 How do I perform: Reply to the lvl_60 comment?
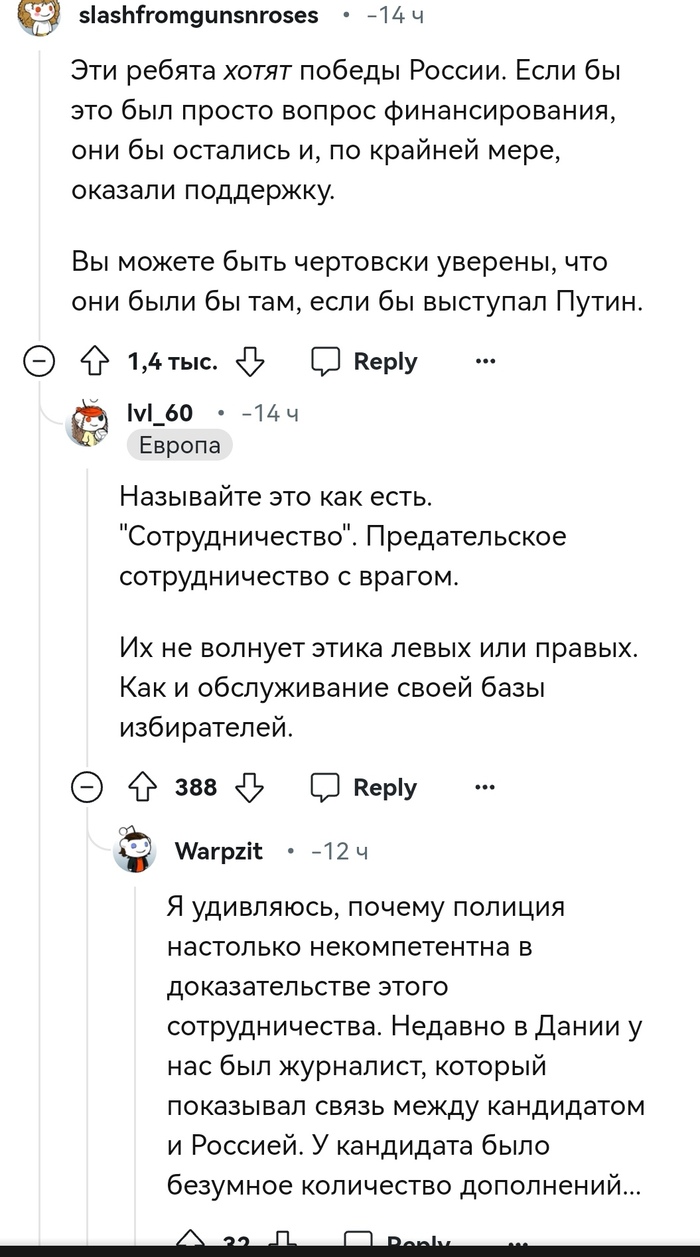(x=364, y=788)
